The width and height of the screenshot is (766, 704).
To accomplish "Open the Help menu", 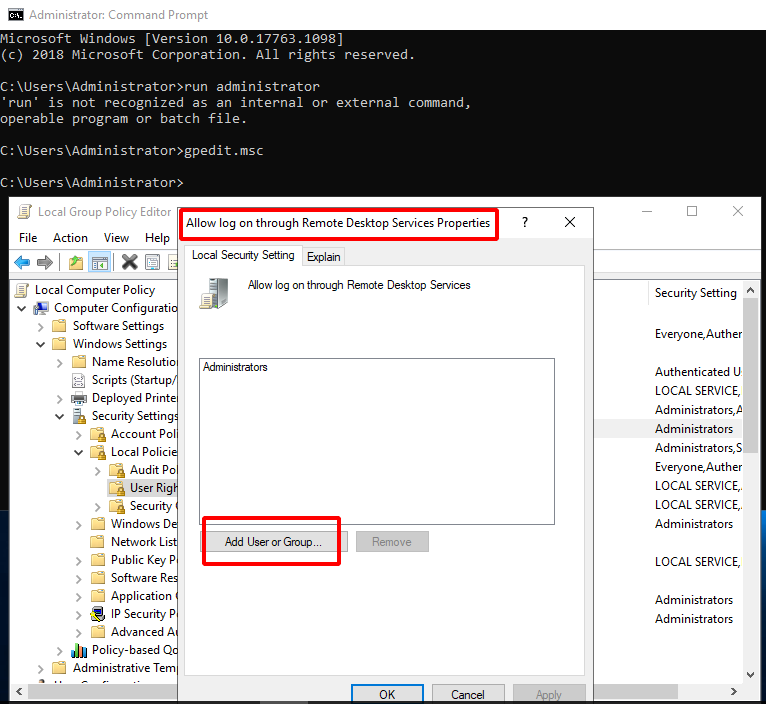I will (x=157, y=238).
